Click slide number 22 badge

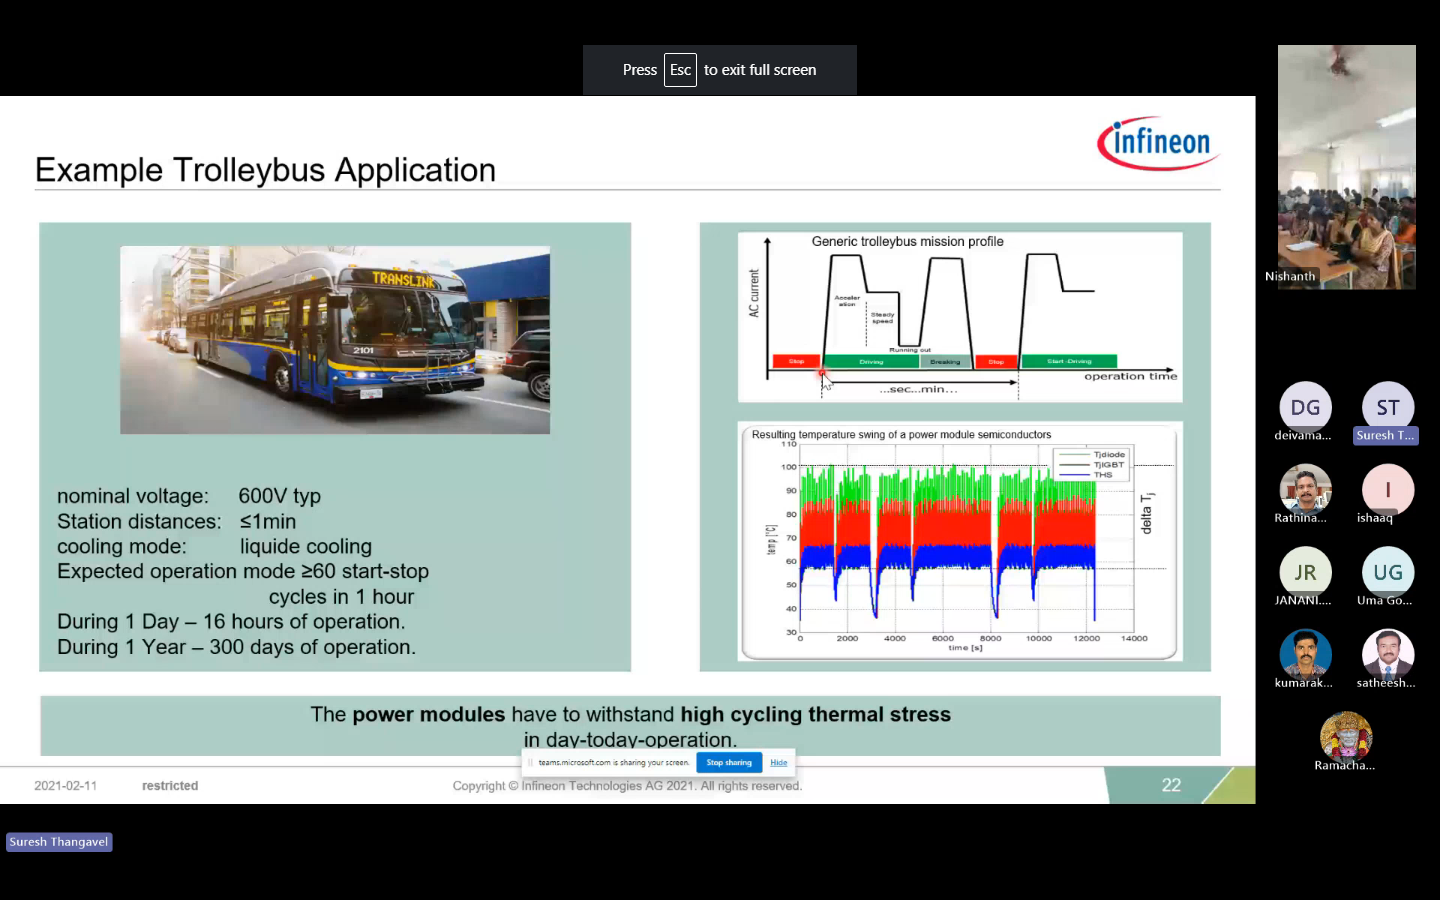(x=1171, y=785)
